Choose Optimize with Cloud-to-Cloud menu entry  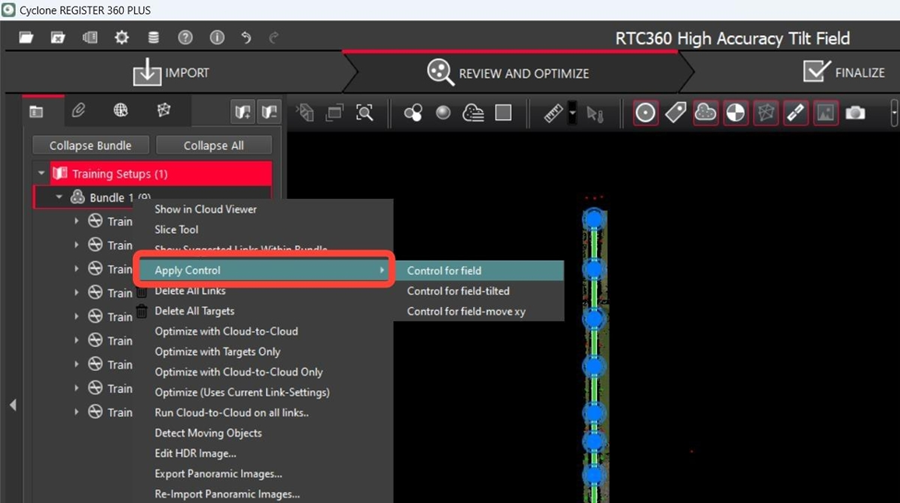pos(226,331)
